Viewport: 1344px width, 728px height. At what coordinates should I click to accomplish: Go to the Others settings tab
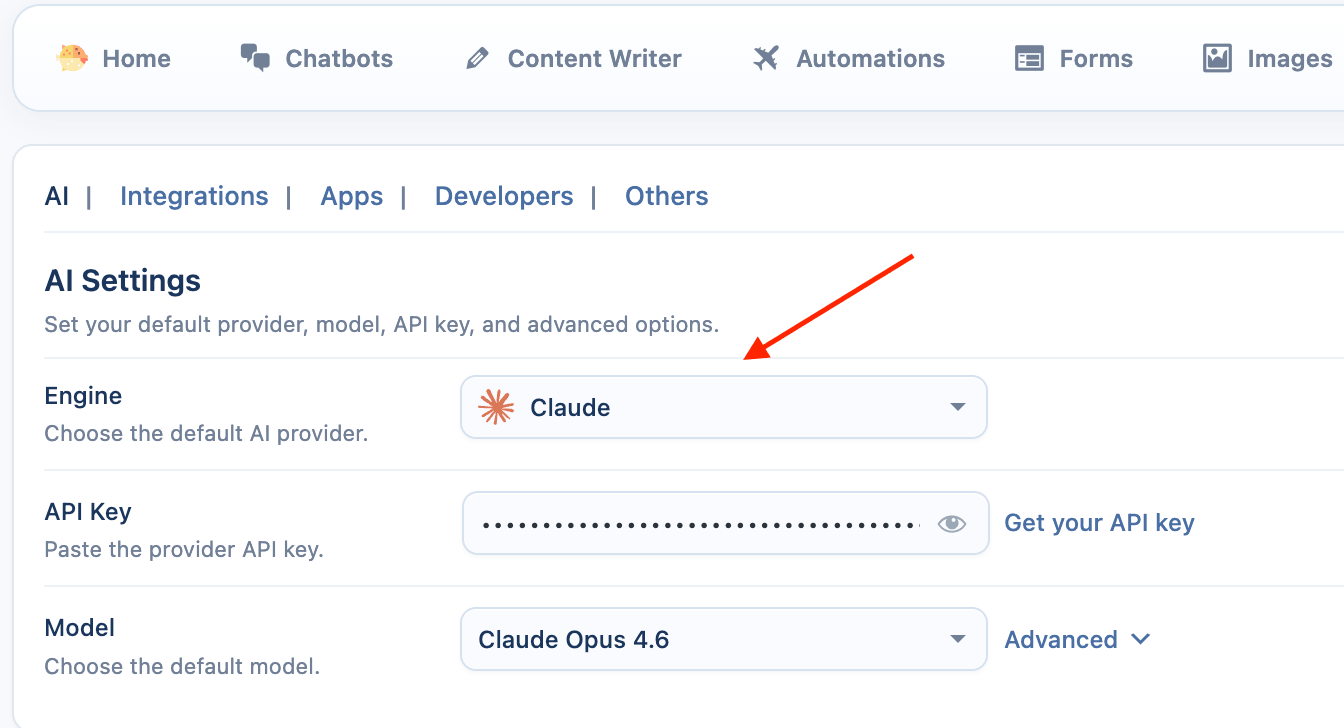(x=666, y=196)
